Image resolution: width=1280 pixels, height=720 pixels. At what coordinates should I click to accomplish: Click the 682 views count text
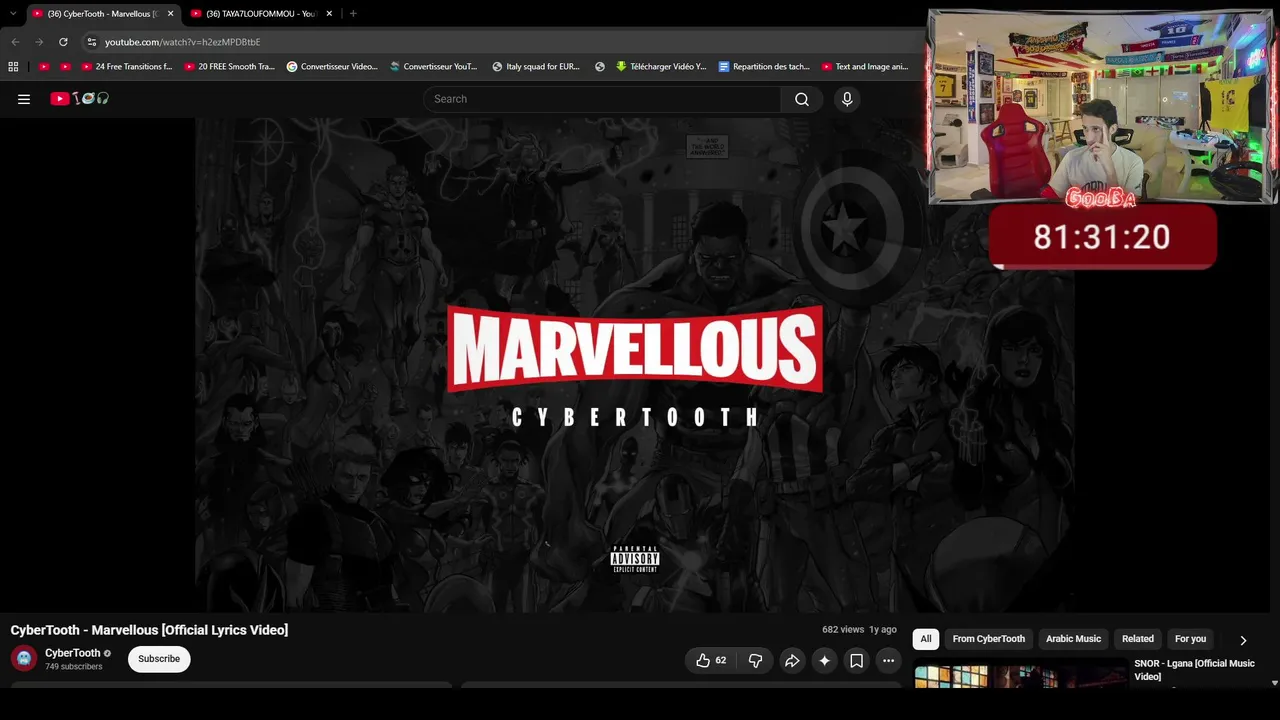[x=843, y=630]
